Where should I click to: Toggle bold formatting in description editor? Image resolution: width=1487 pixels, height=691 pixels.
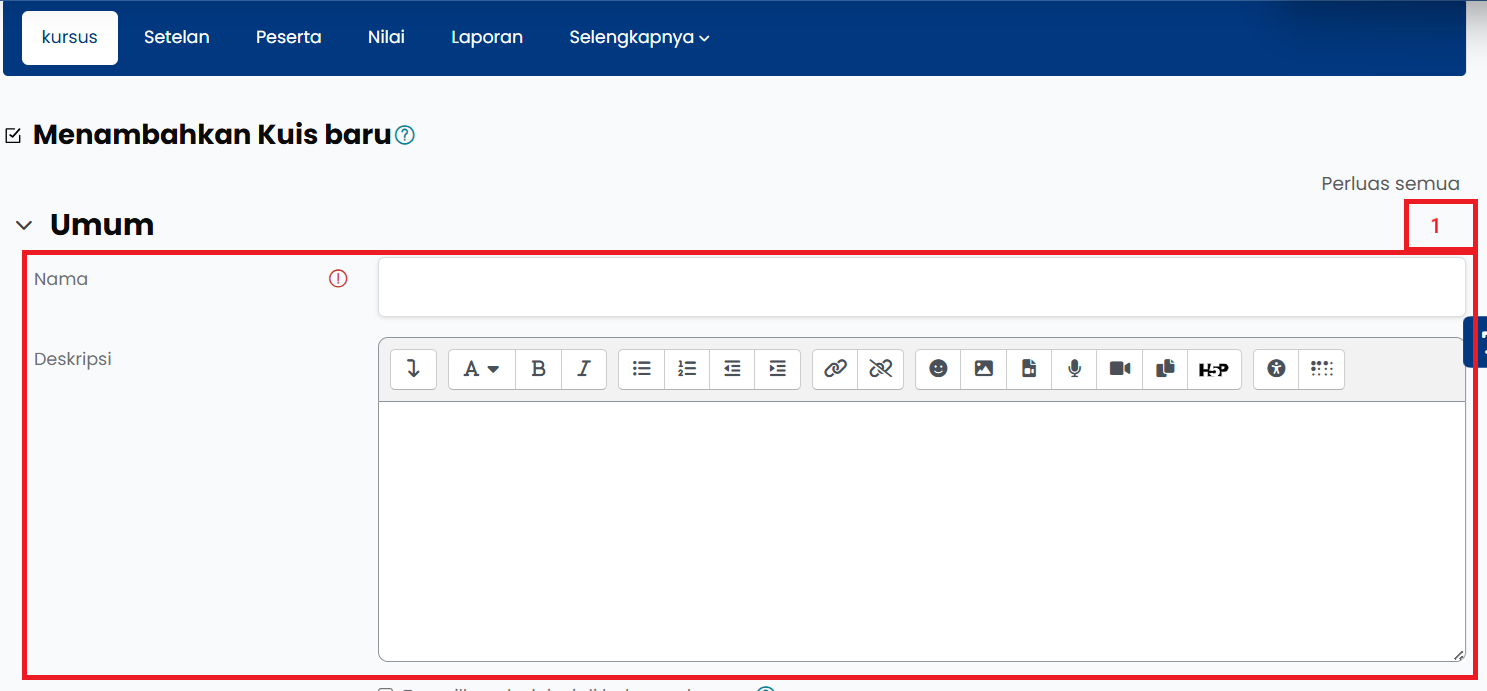point(538,369)
